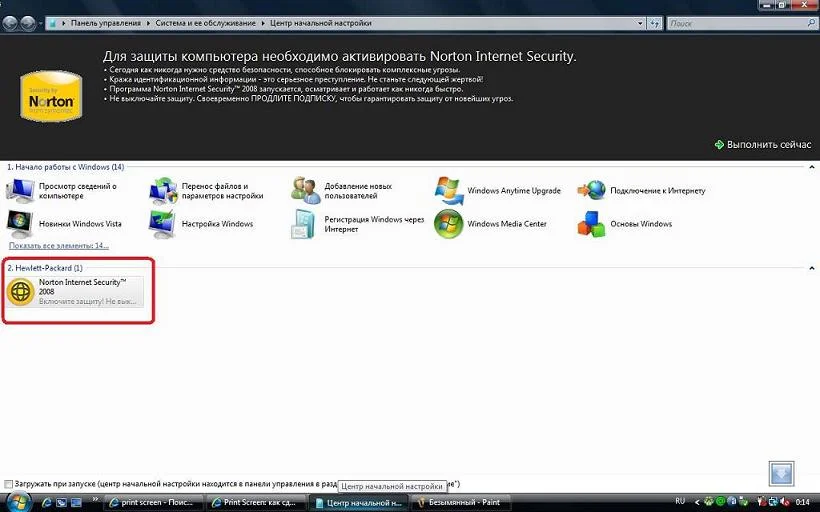Switch to 'Центр начальной н...' taskbar window
The width and height of the screenshot is (820, 512).
pos(358,503)
